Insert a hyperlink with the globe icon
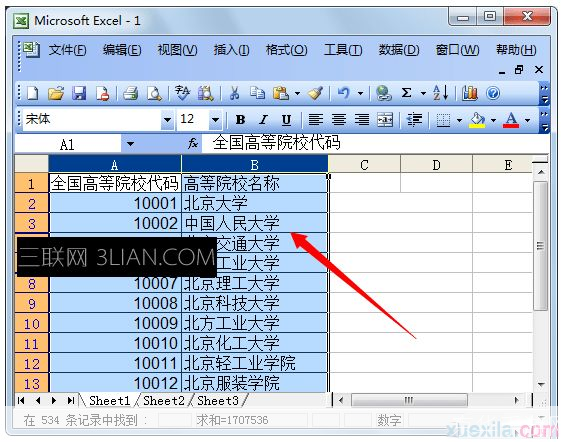Screen dimensions: 567x442 point(383,93)
